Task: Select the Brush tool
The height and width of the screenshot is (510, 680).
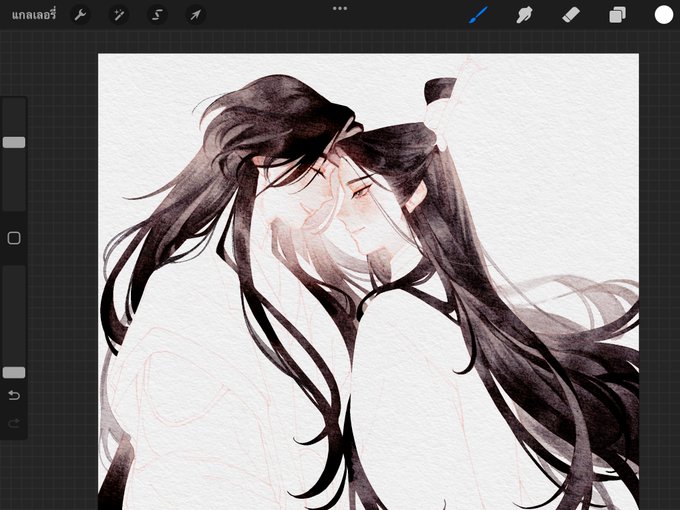Action: click(x=478, y=15)
